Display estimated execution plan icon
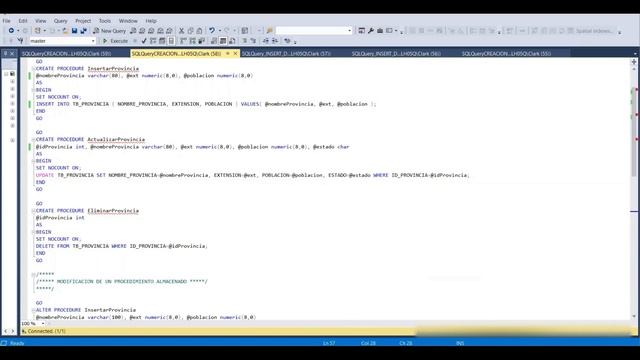640x360 pixels. 153,41
